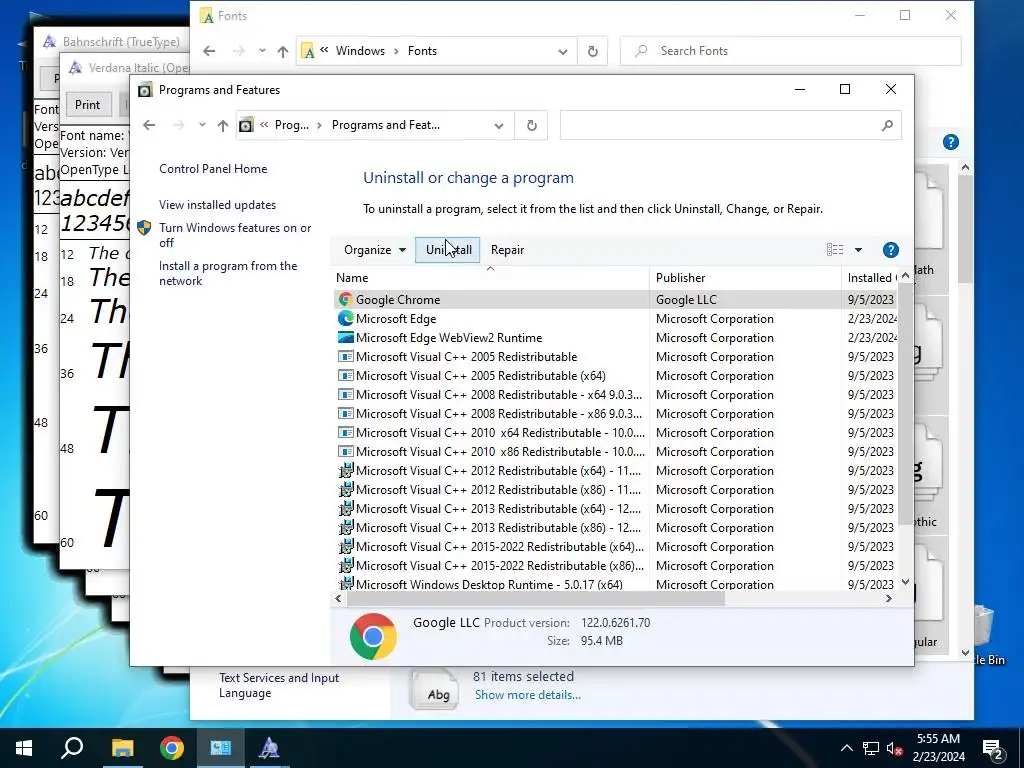This screenshot has width=1024, height=768.
Task: Open the notification center icon
Action: click(992, 749)
